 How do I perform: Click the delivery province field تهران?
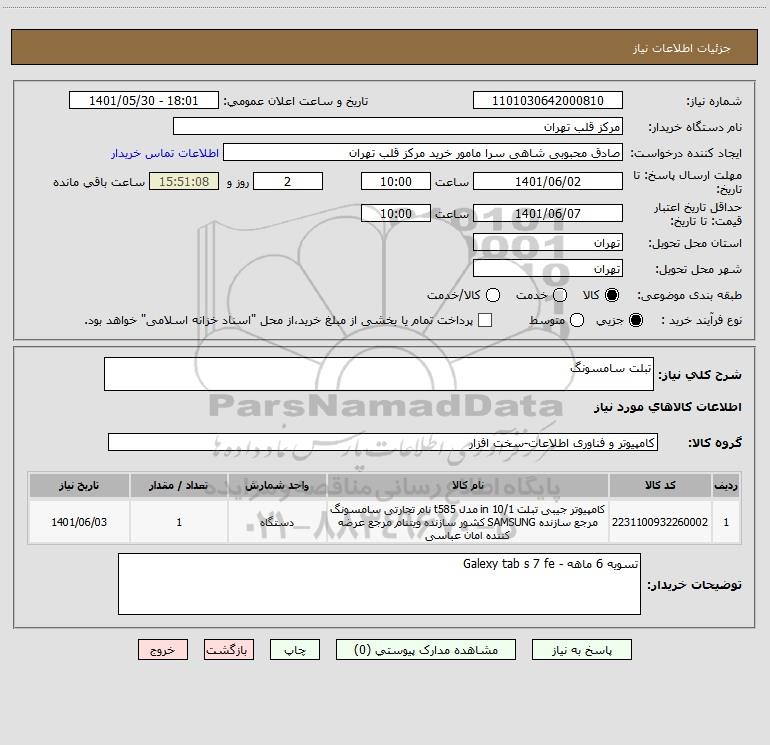[x=548, y=242]
